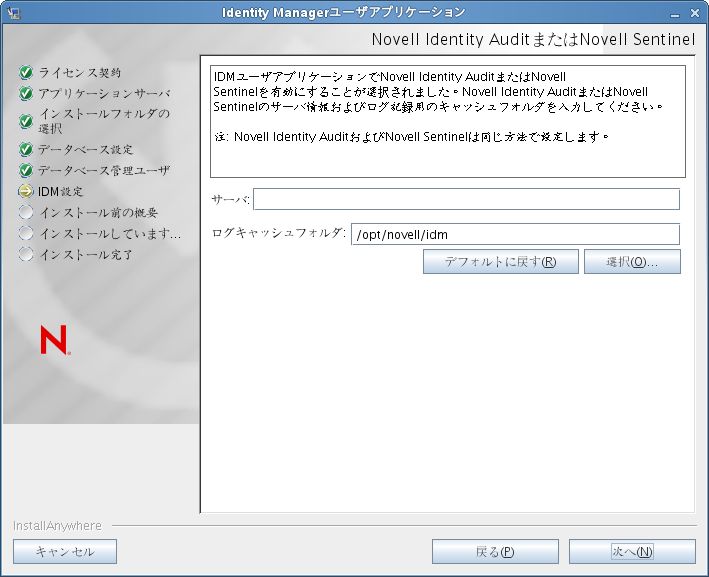Select the ライセンス契約 step label
Viewport: 709px width, 577px height.
point(80,72)
